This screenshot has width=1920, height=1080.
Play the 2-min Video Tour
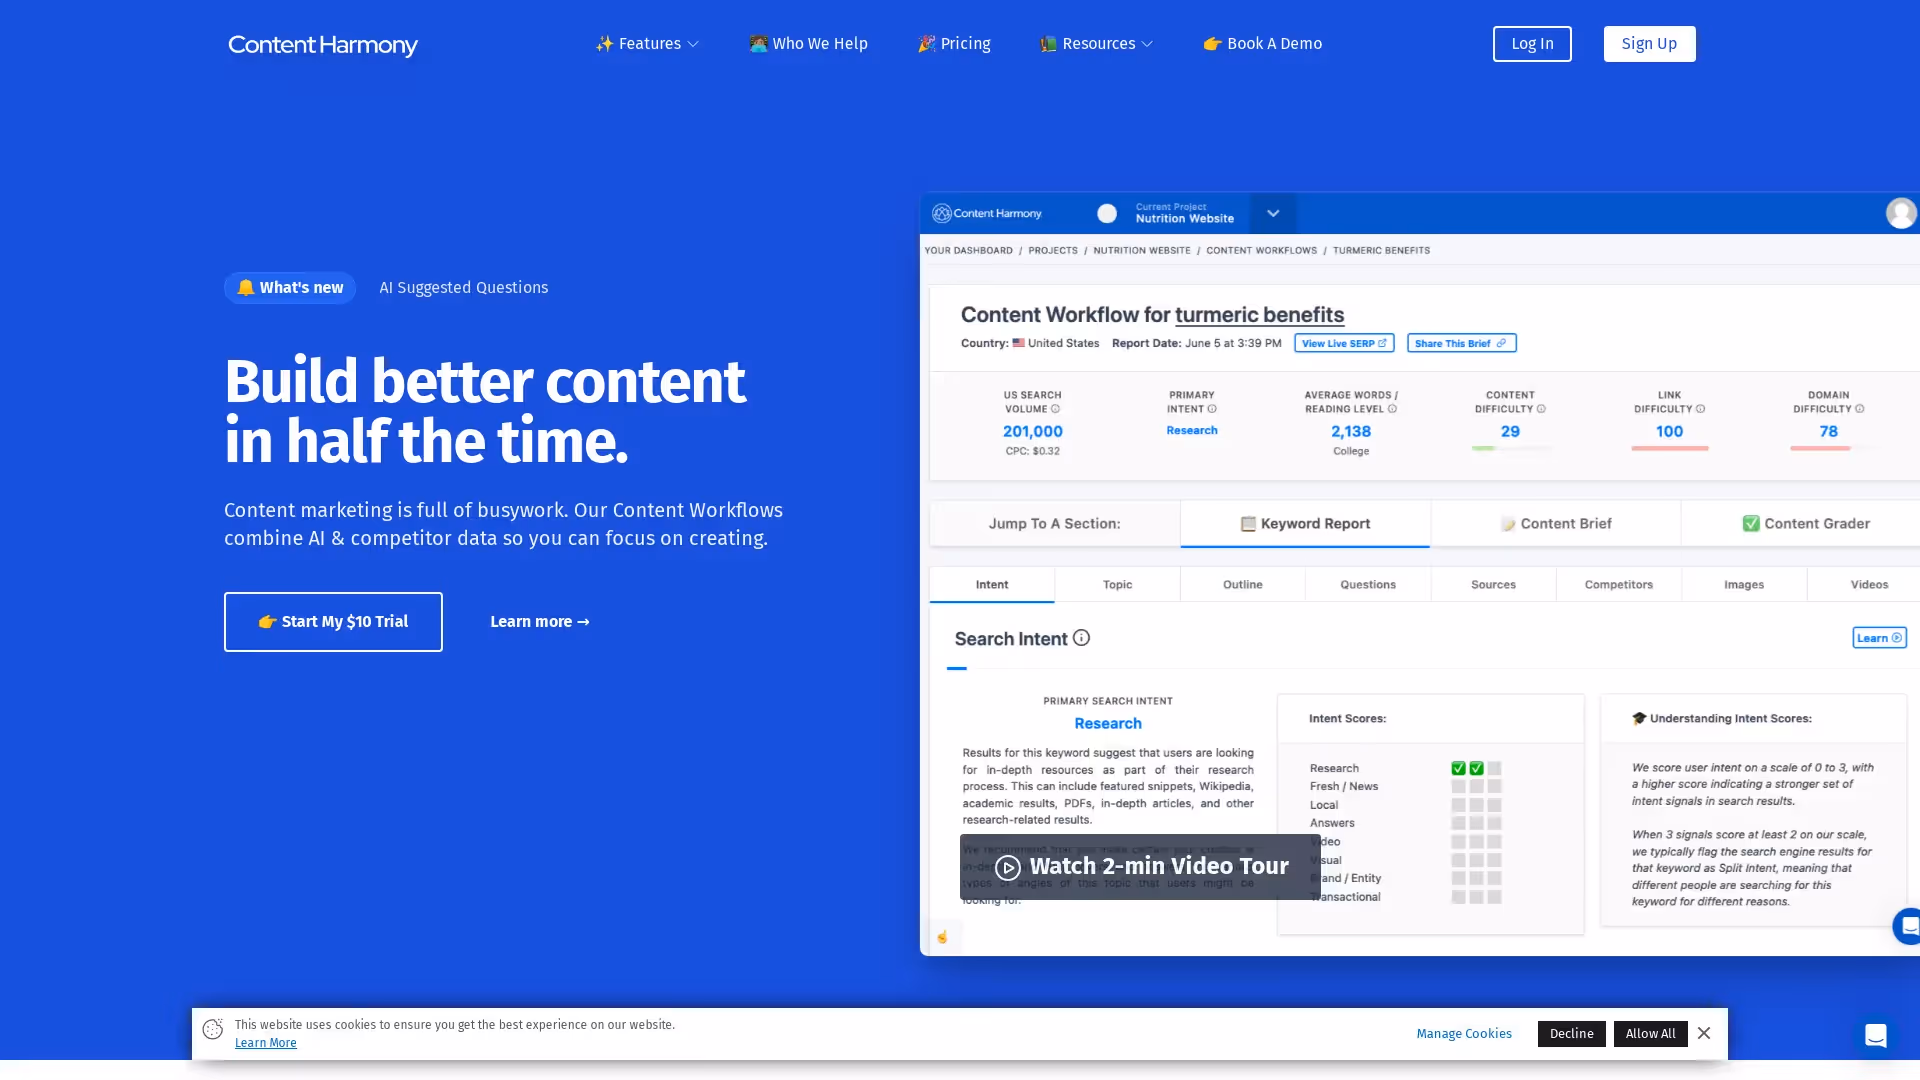tap(1140, 867)
